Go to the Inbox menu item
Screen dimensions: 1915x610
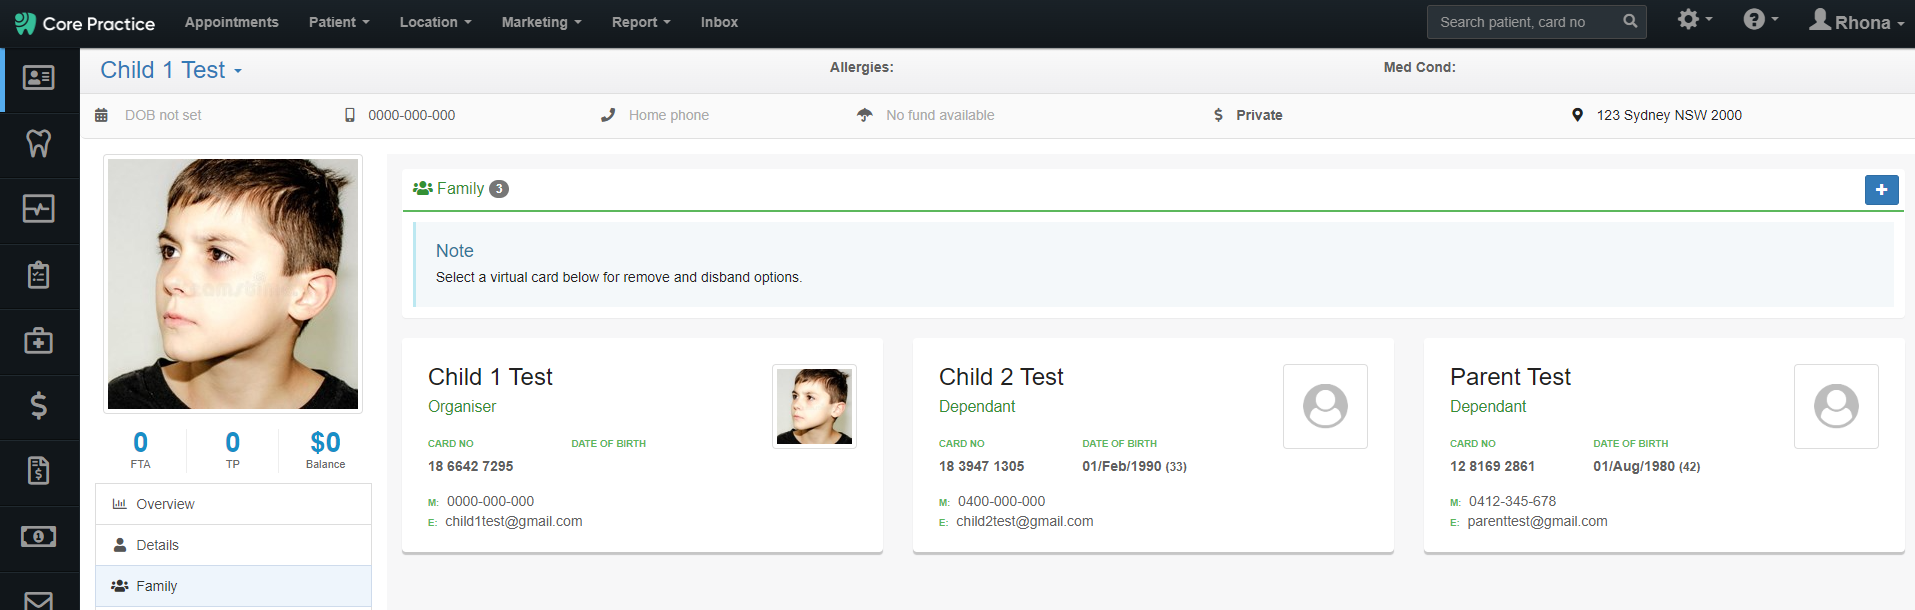[719, 22]
